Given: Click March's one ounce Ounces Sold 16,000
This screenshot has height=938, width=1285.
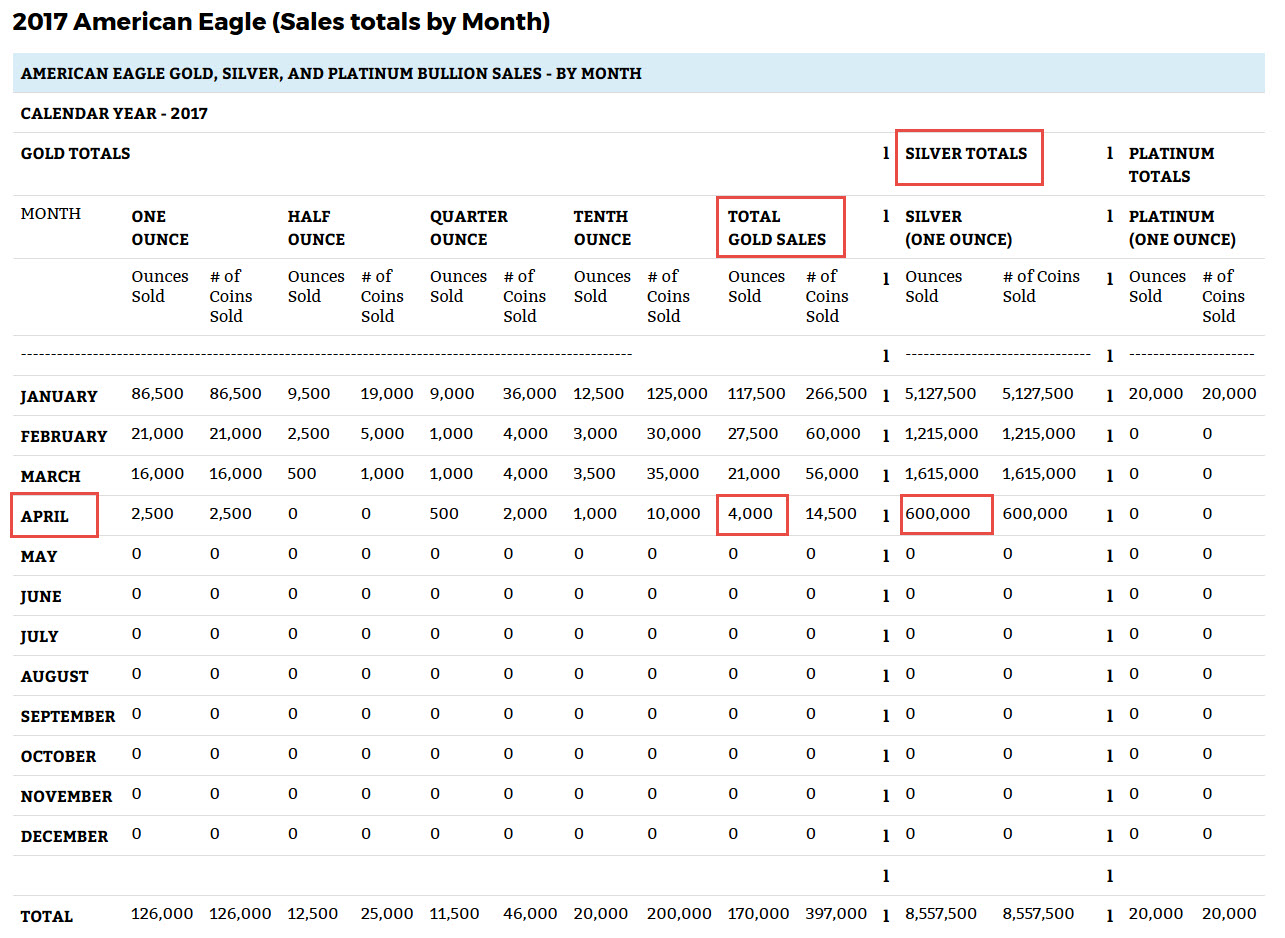Looking at the screenshot, I should (x=158, y=474).
